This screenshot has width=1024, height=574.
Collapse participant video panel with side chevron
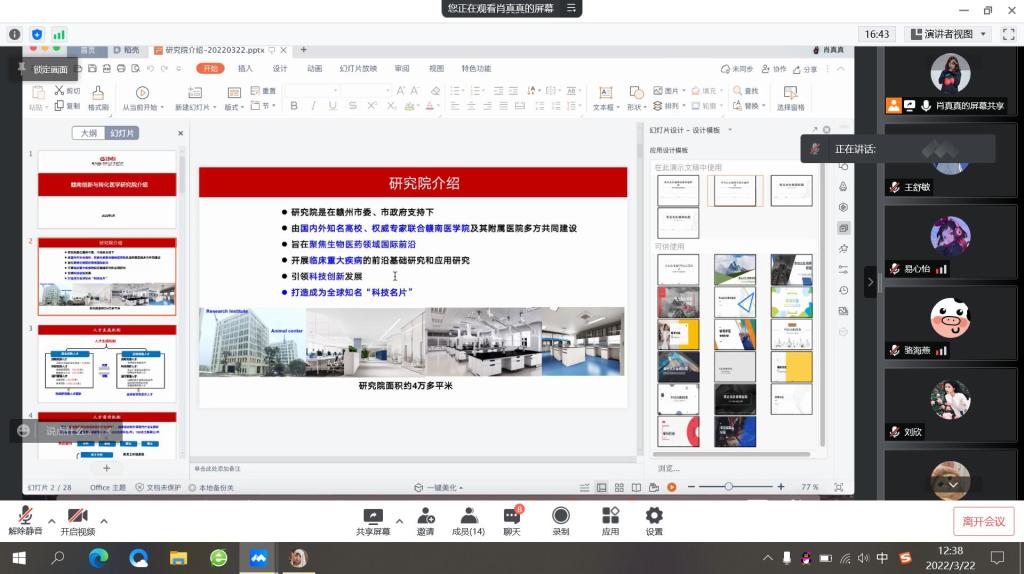pos(870,282)
